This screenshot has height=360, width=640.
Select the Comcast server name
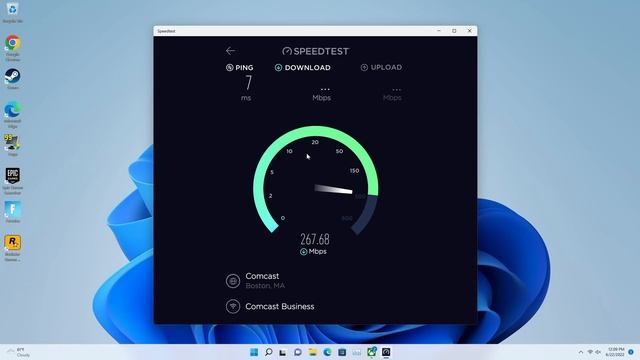pos(262,276)
